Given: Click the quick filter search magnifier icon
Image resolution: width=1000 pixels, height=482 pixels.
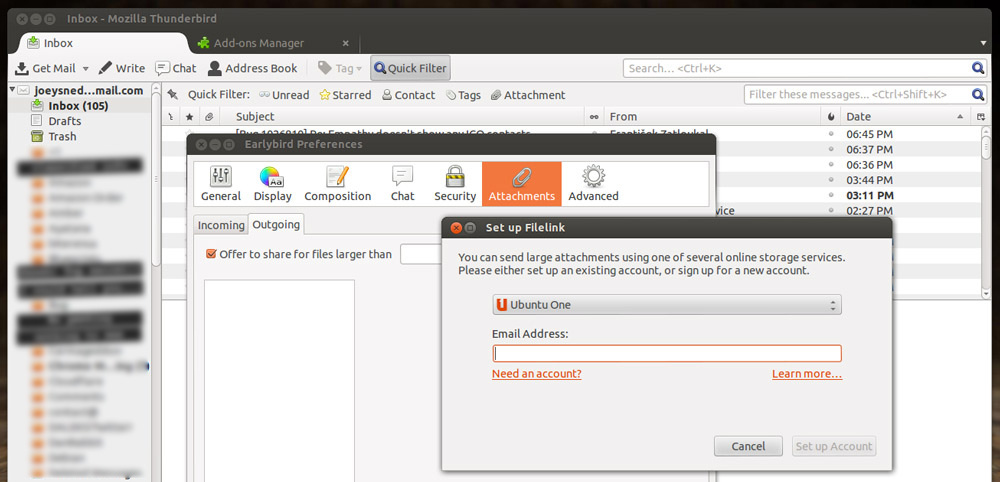Looking at the screenshot, I should point(978,94).
